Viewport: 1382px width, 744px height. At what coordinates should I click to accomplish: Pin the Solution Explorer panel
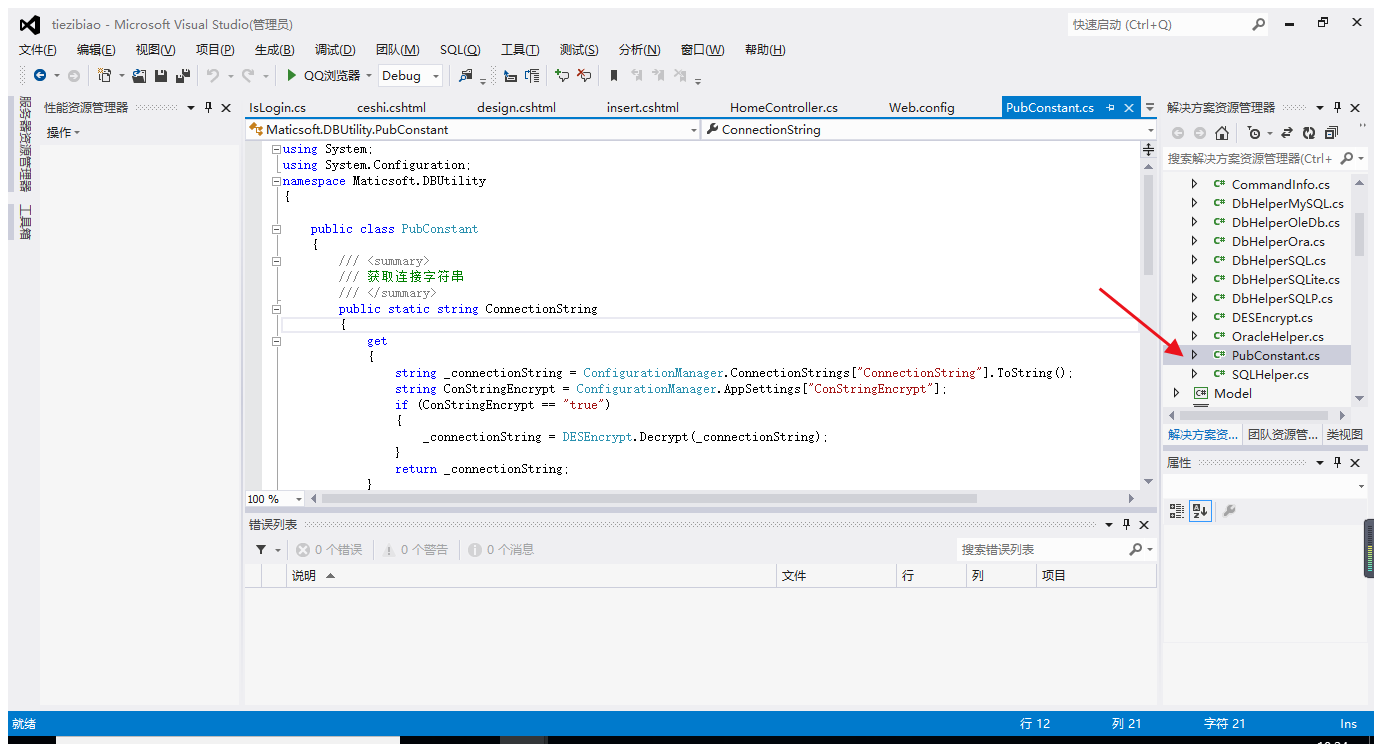(1337, 107)
